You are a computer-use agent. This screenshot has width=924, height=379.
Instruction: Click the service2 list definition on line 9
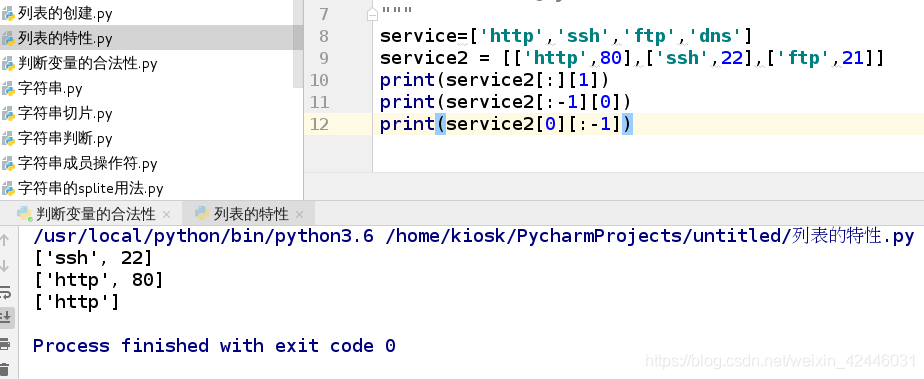pyautogui.click(x=632, y=58)
